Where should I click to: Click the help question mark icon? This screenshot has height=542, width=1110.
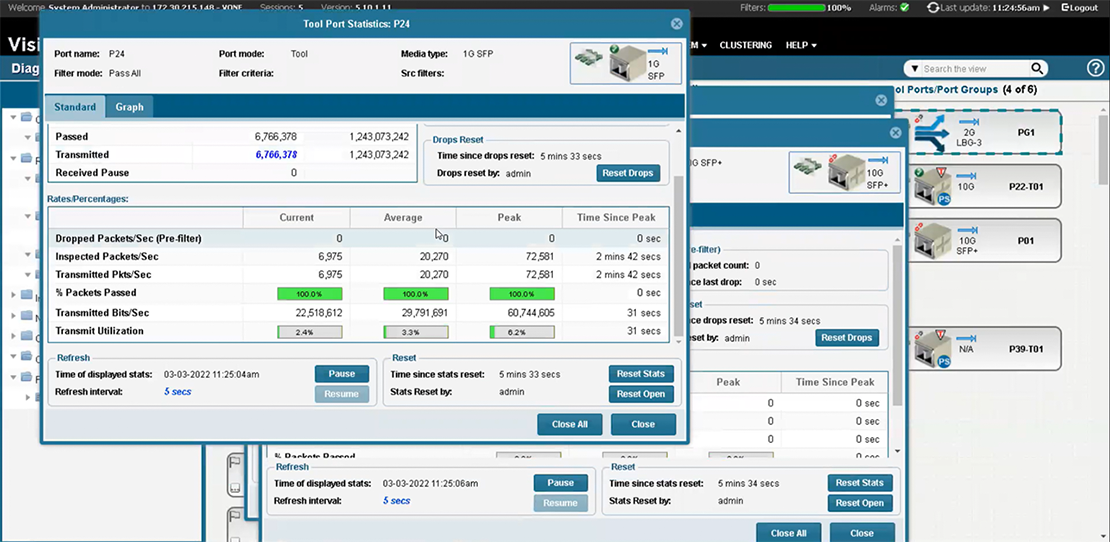click(1095, 68)
